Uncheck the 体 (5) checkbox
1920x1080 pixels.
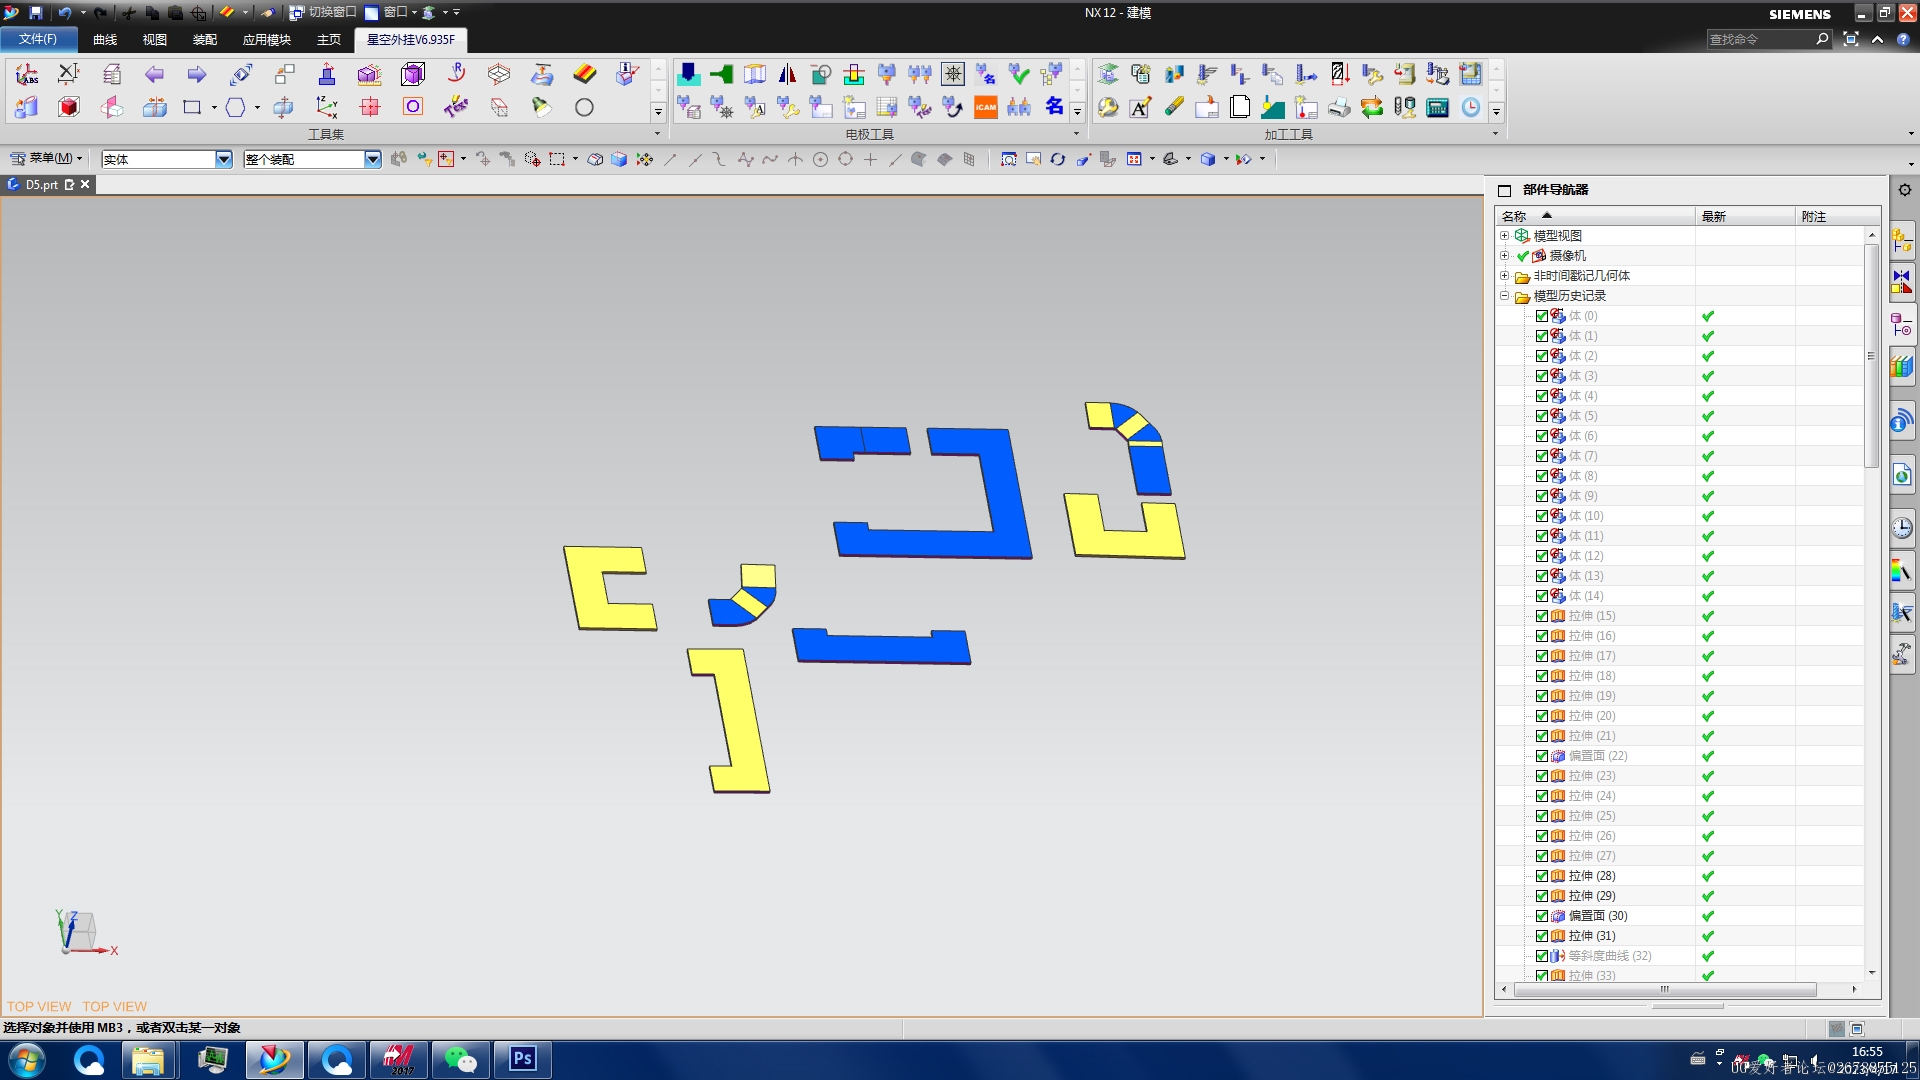1542,416
